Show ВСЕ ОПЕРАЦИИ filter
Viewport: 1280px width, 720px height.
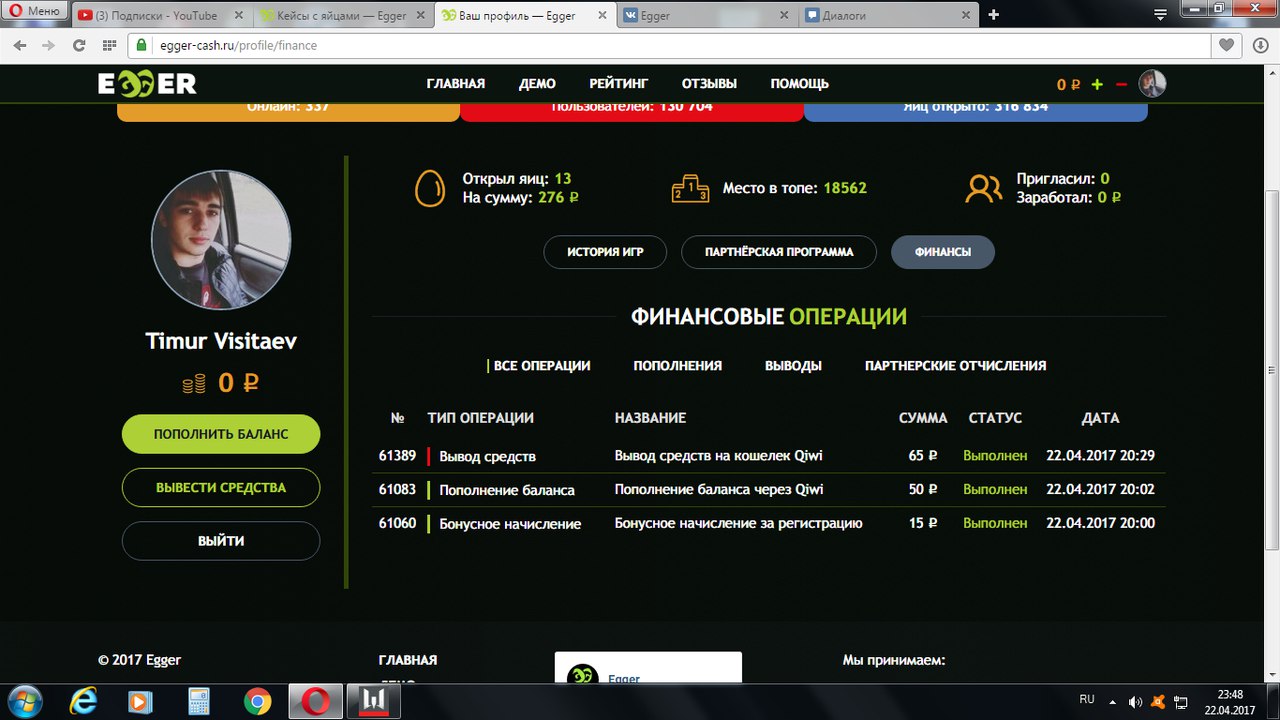[x=542, y=366]
